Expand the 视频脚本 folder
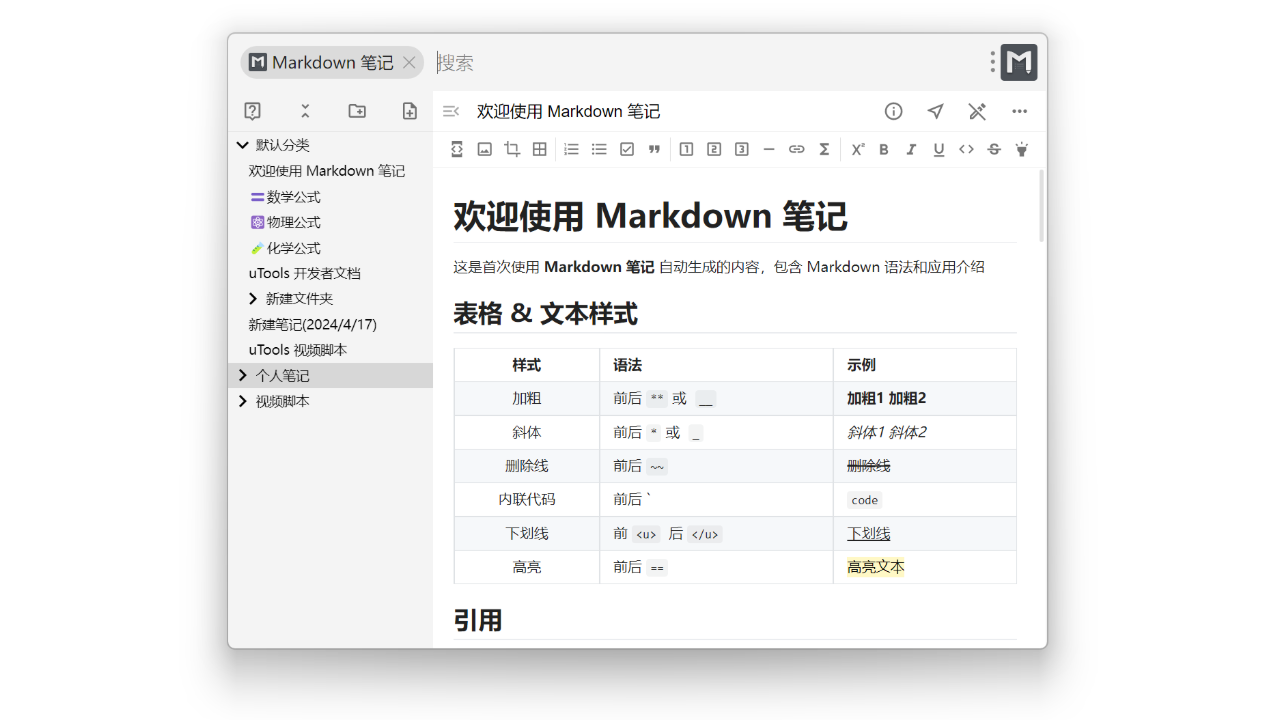The height and width of the screenshot is (720, 1280). (242, 401)
